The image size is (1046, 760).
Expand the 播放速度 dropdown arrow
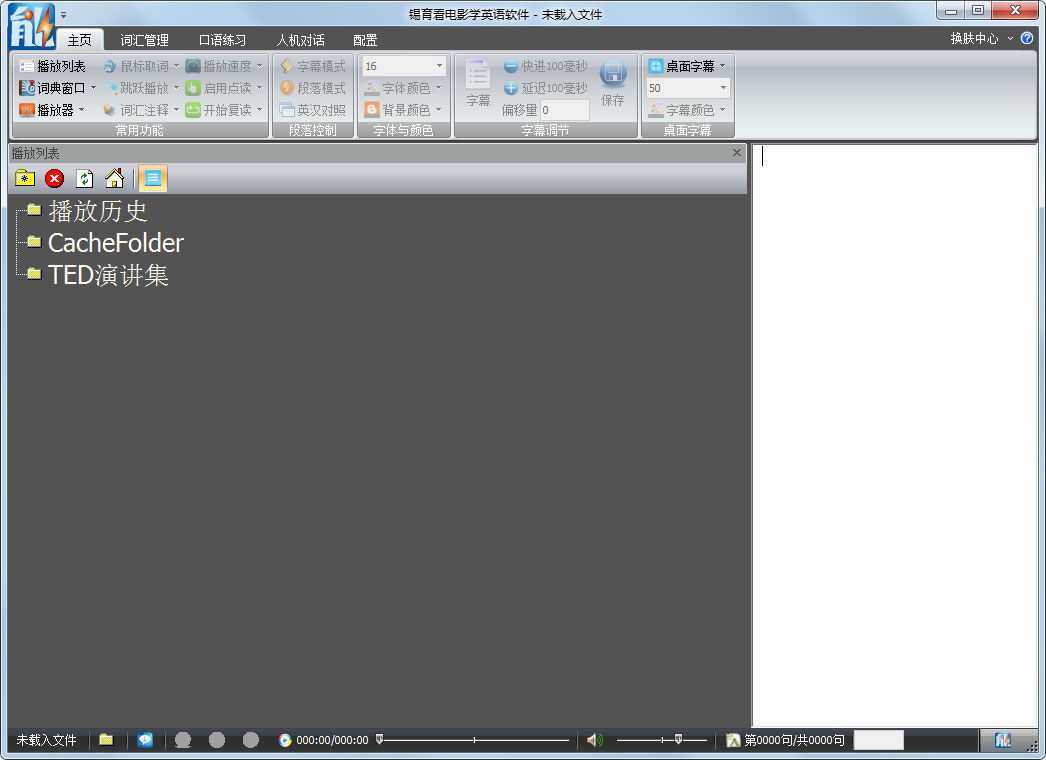point(259,65)
